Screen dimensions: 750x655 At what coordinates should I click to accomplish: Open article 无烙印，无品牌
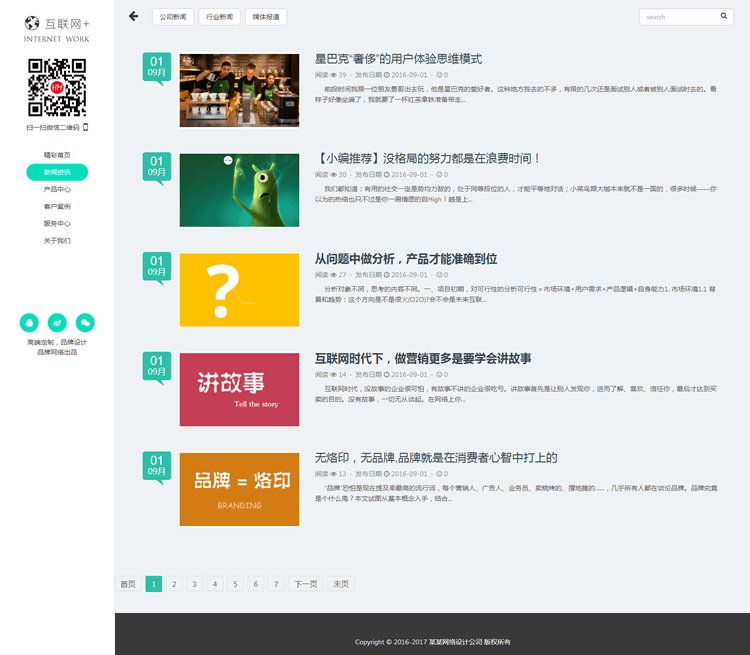point(436,458)
